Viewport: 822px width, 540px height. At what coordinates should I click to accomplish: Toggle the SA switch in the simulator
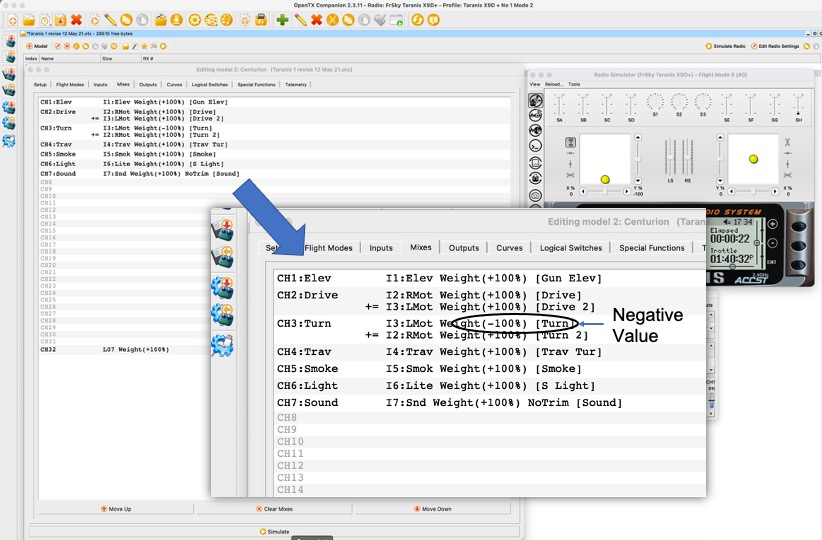[x=559, y=105]
